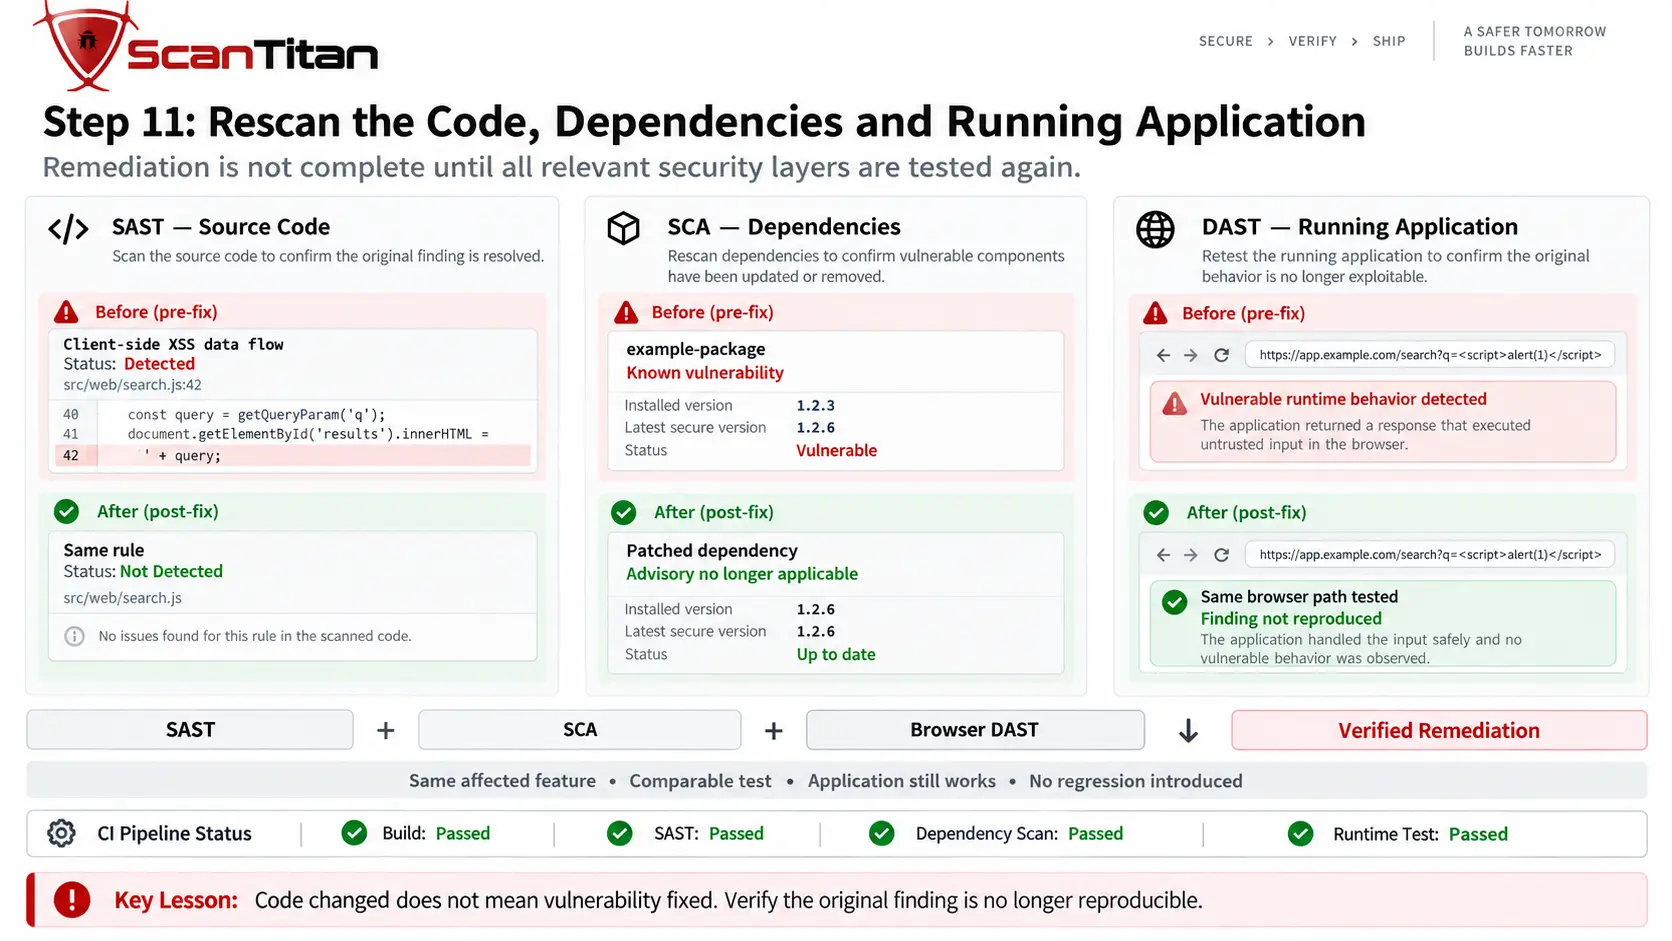Click the Known vulnerability label
The width and height of the screenshot is (1672, 941).
[x=705, y=373]
